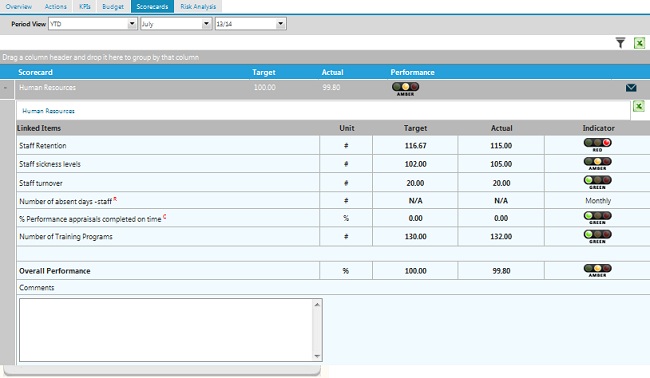This screenshot has height=378, width=650.
Task: Email the Human Resources scorecard
Action: pos(631,87)
